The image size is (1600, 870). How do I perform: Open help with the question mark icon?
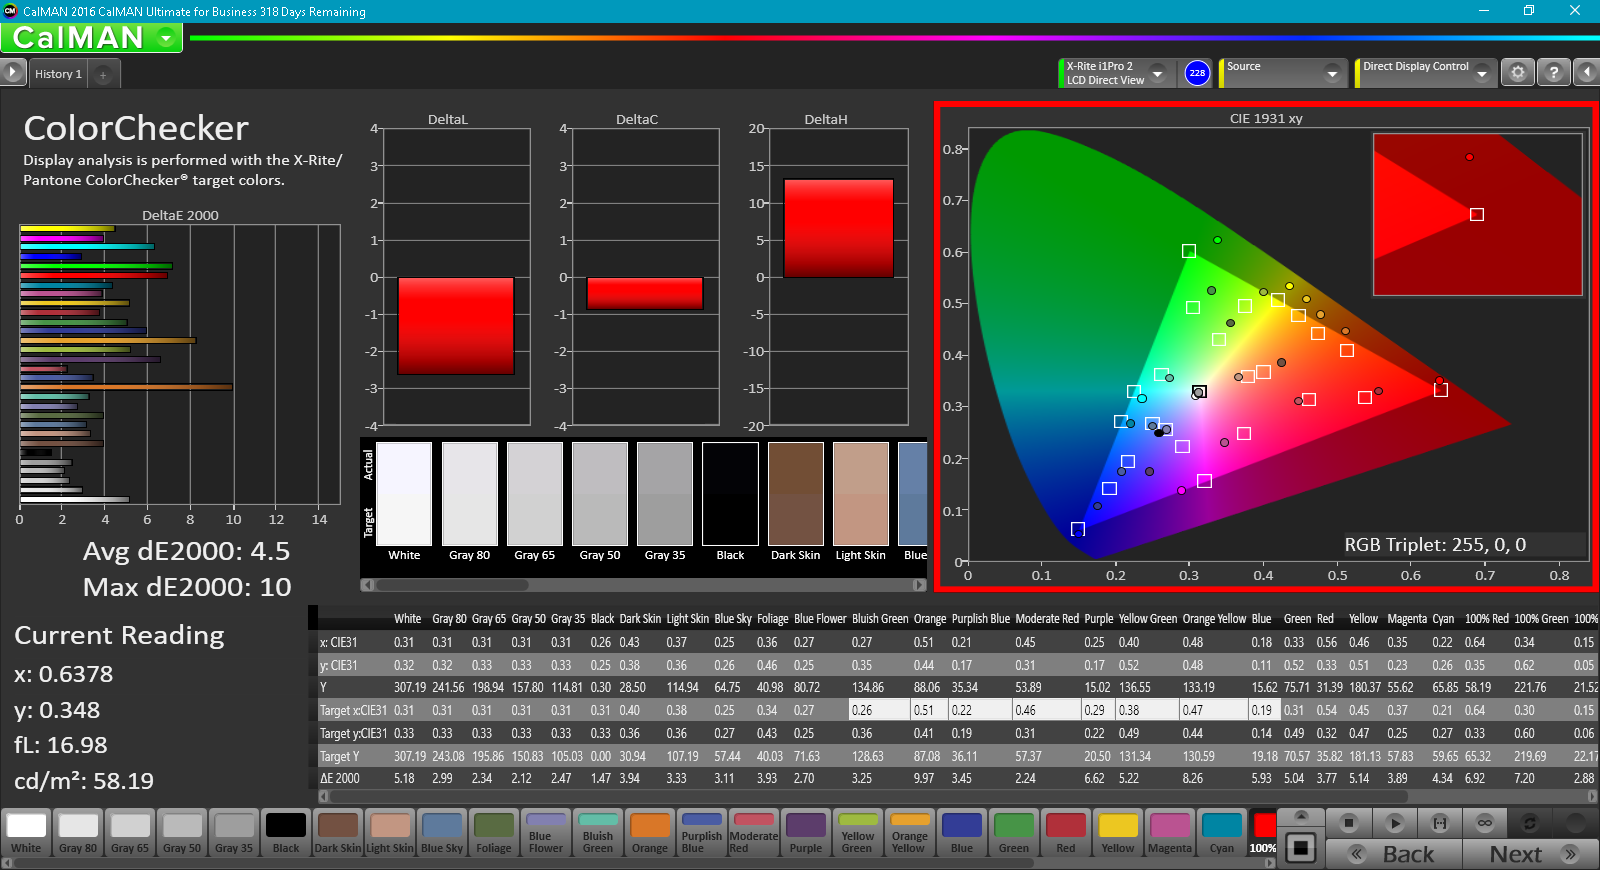pos(1553,72)
